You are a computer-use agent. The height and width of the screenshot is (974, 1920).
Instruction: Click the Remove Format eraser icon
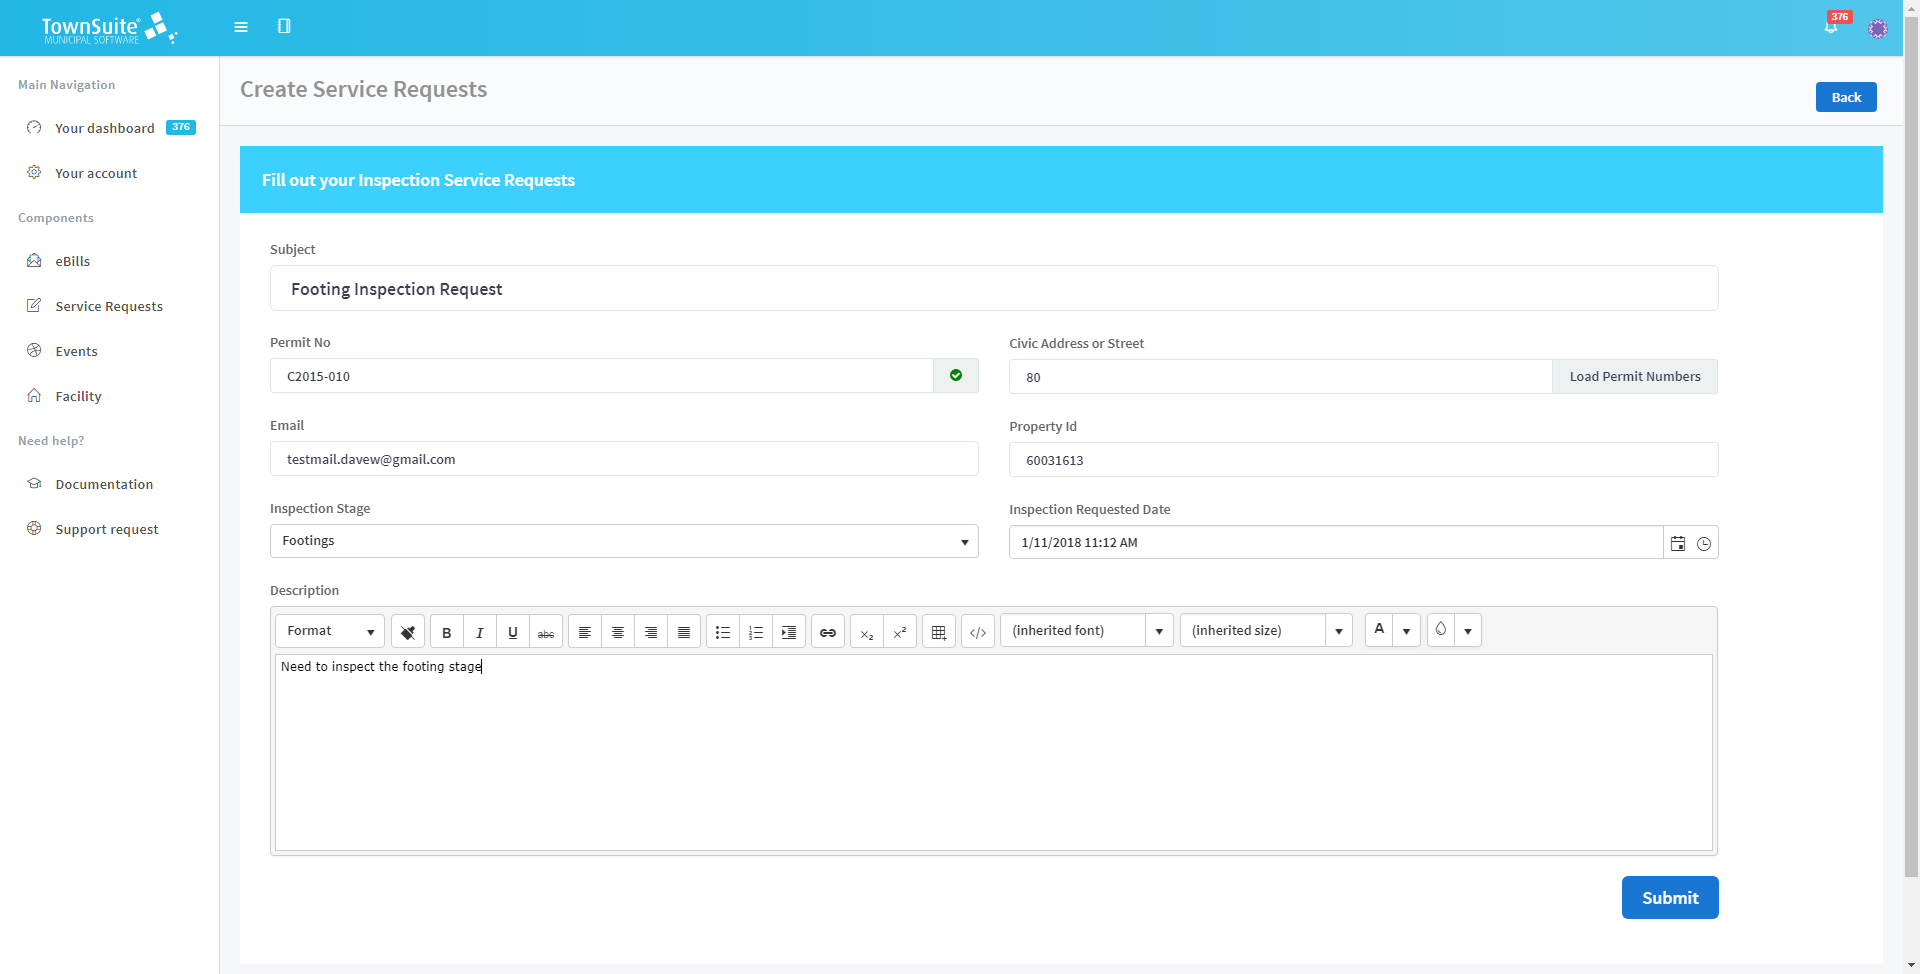pos(407,631)
